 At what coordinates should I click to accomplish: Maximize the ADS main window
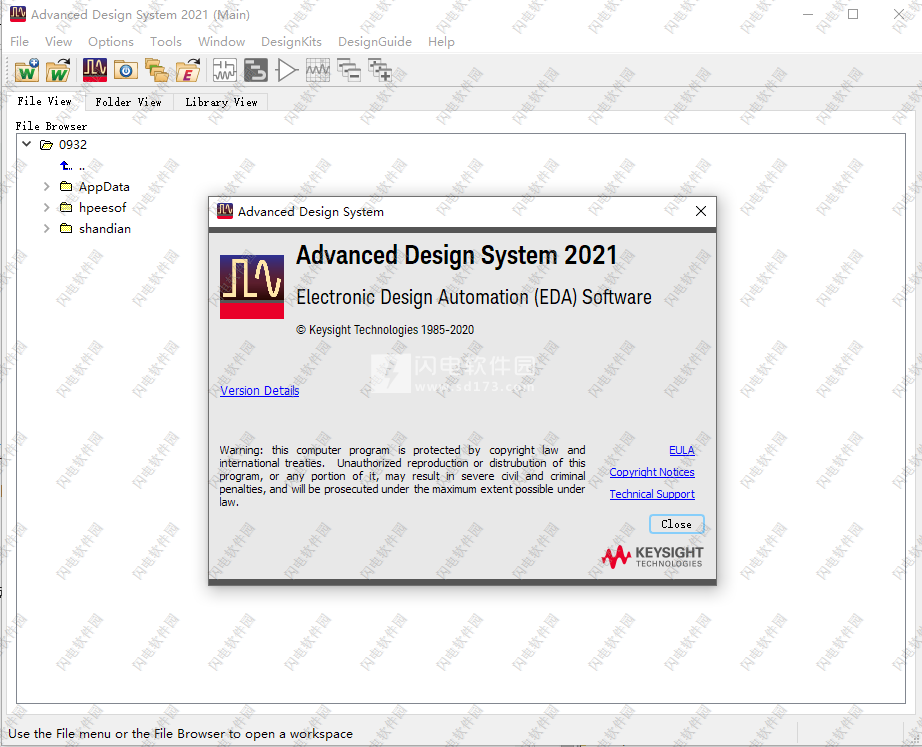click(853, 14)
